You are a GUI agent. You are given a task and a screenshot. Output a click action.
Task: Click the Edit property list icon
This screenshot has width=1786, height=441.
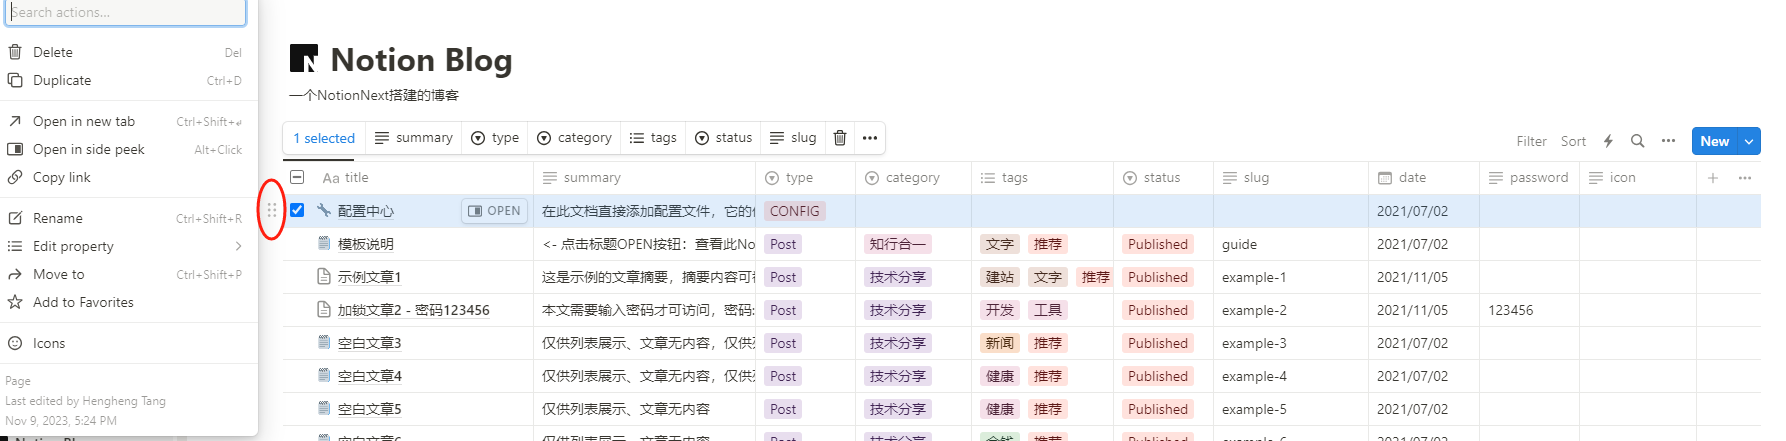tap(15, 246)
